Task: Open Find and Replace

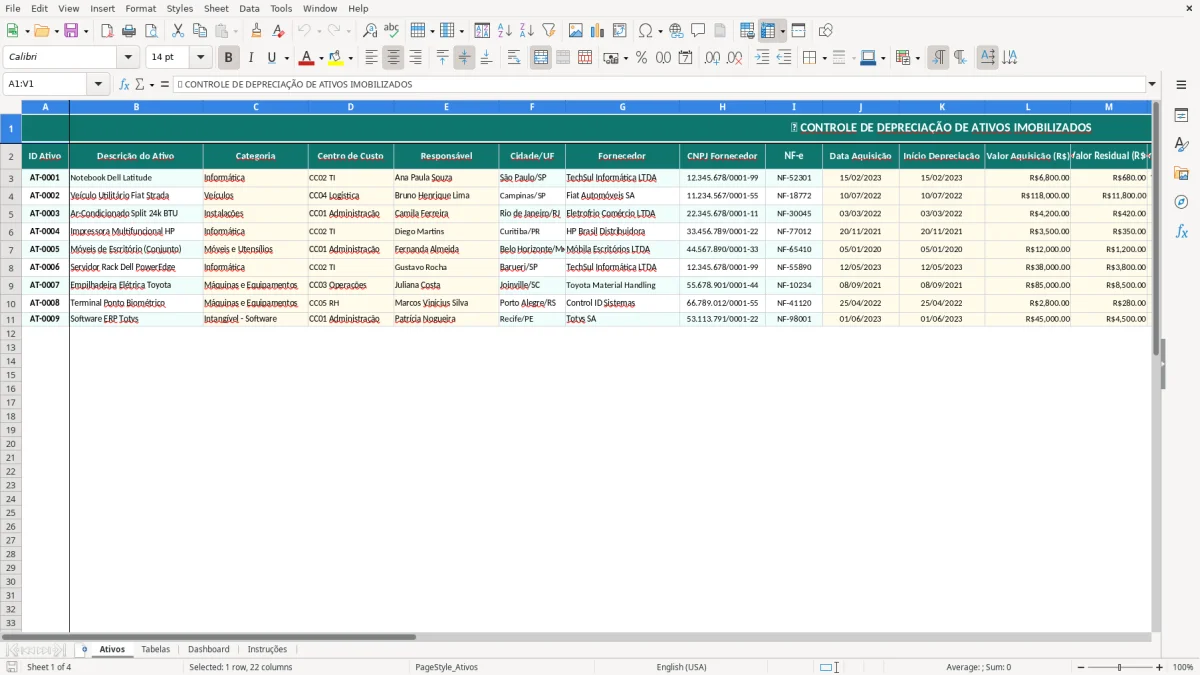Action: click(370, 30)
